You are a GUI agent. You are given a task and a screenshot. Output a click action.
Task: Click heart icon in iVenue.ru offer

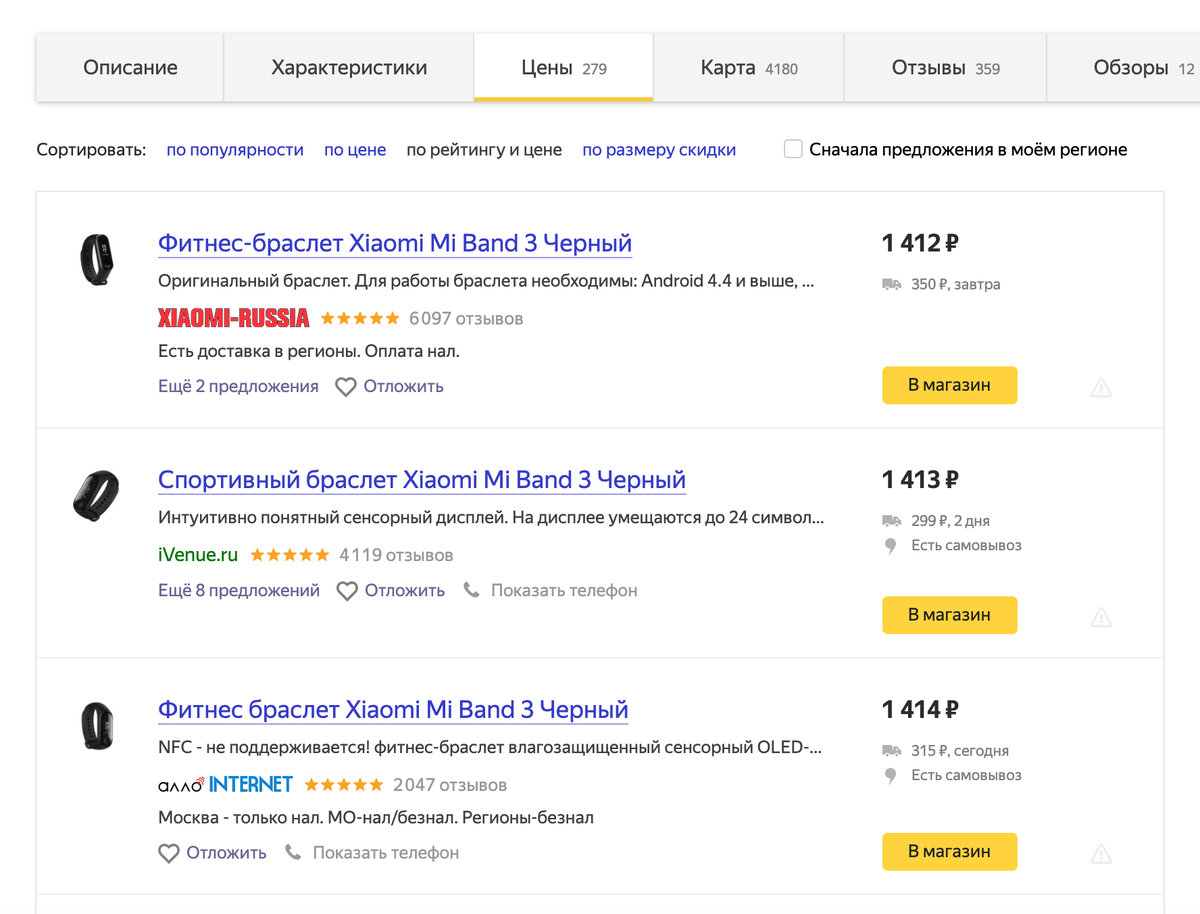pyautogui.click(x=347, y=591)
